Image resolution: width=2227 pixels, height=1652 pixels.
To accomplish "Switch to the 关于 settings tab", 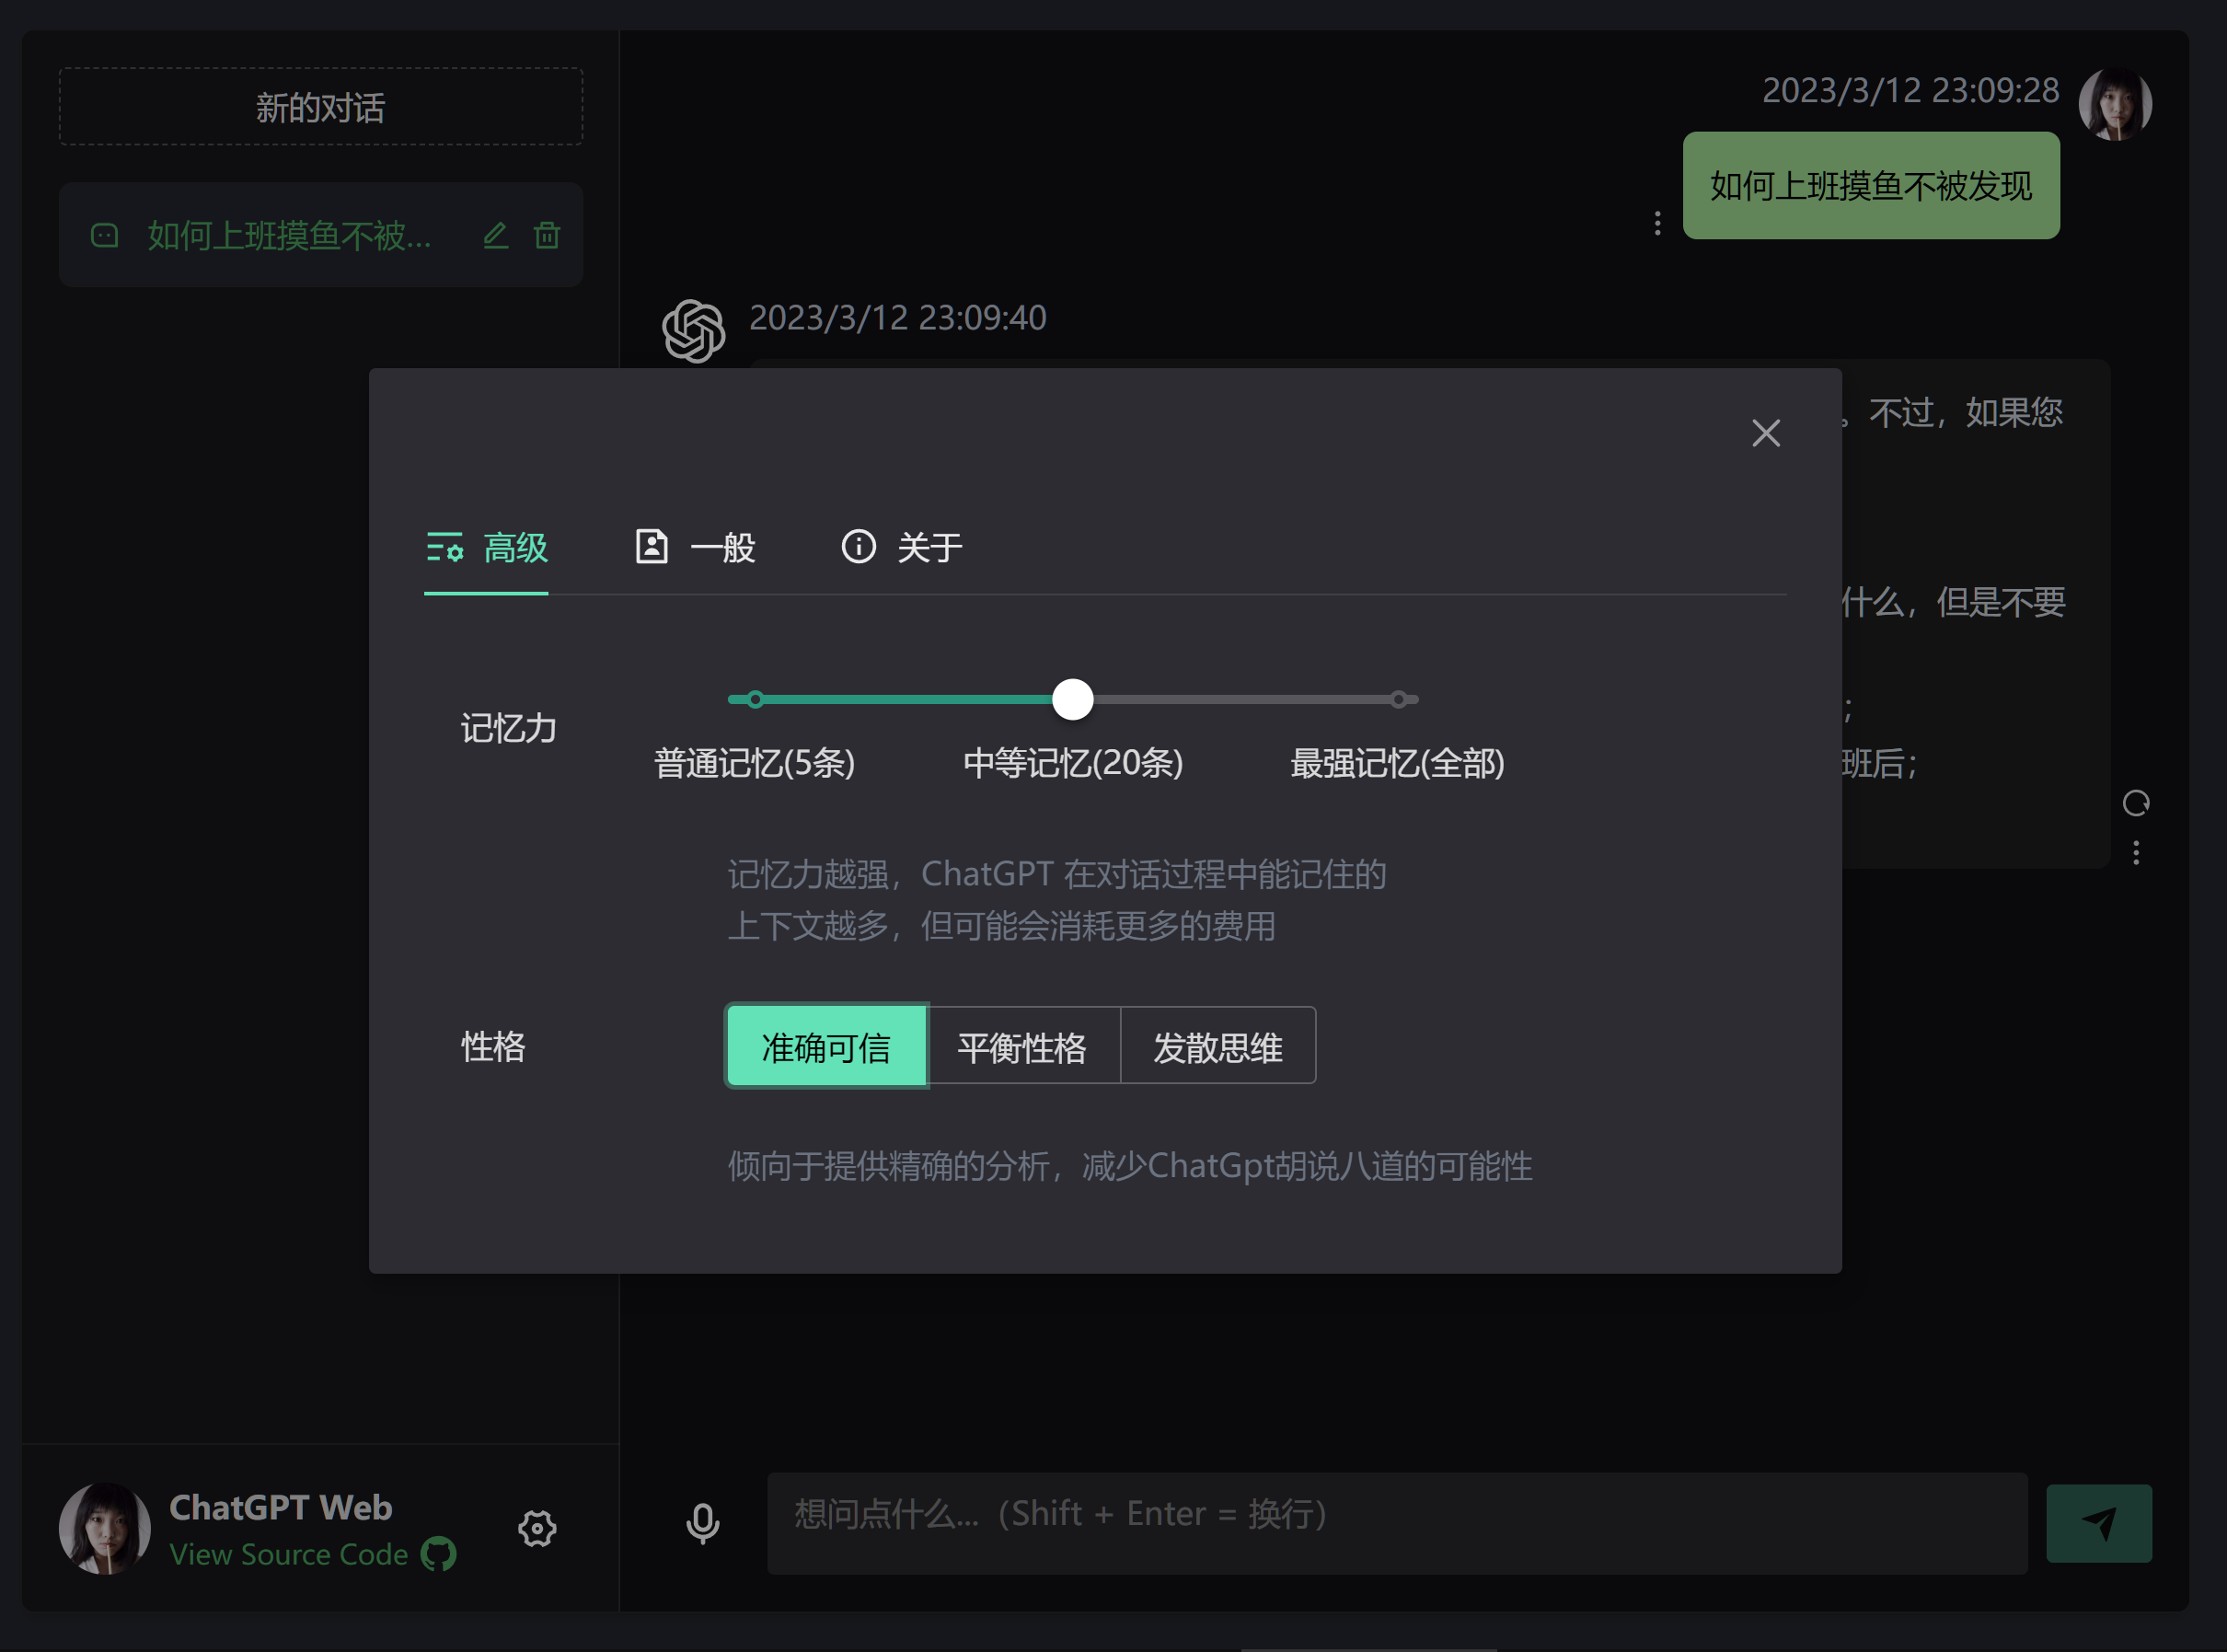I will [x=902, y=547].
